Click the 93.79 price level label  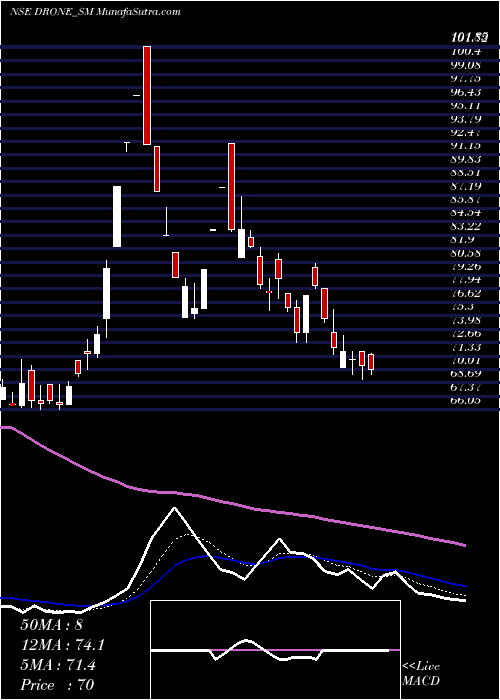pyautogui.click(x=465, y=119)
